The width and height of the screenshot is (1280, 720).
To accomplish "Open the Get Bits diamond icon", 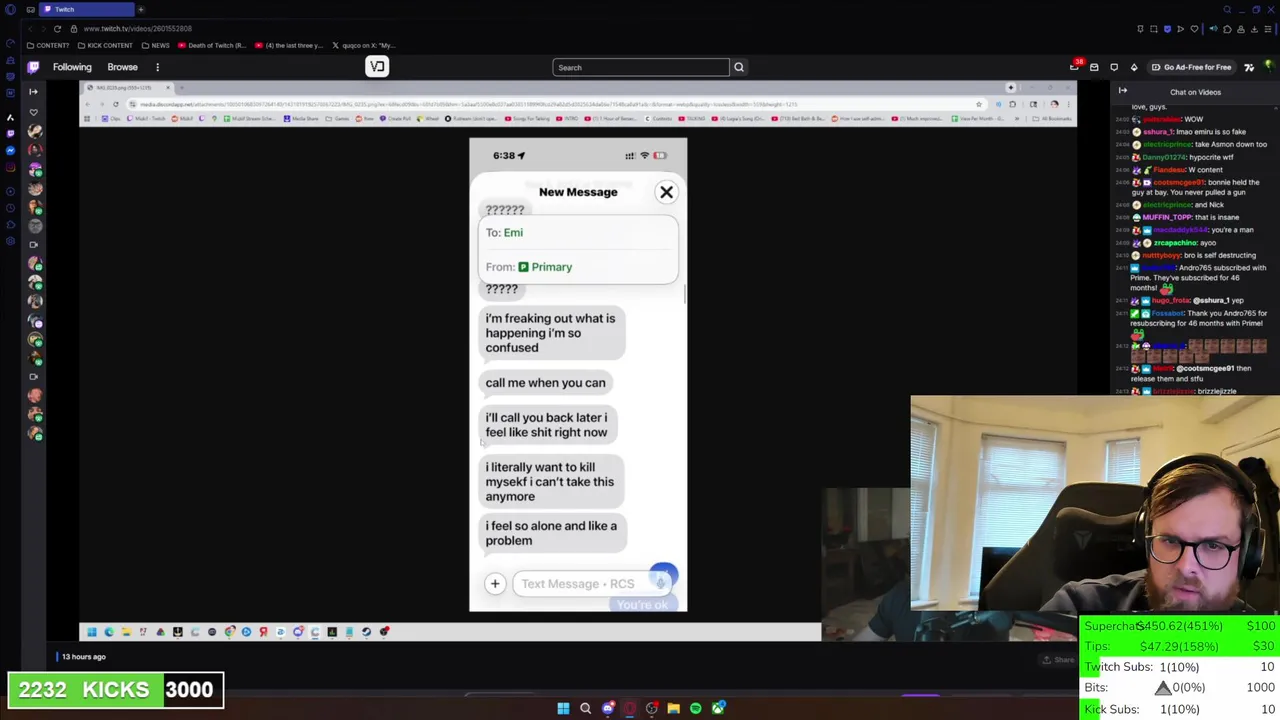I will coord(1134,67).
